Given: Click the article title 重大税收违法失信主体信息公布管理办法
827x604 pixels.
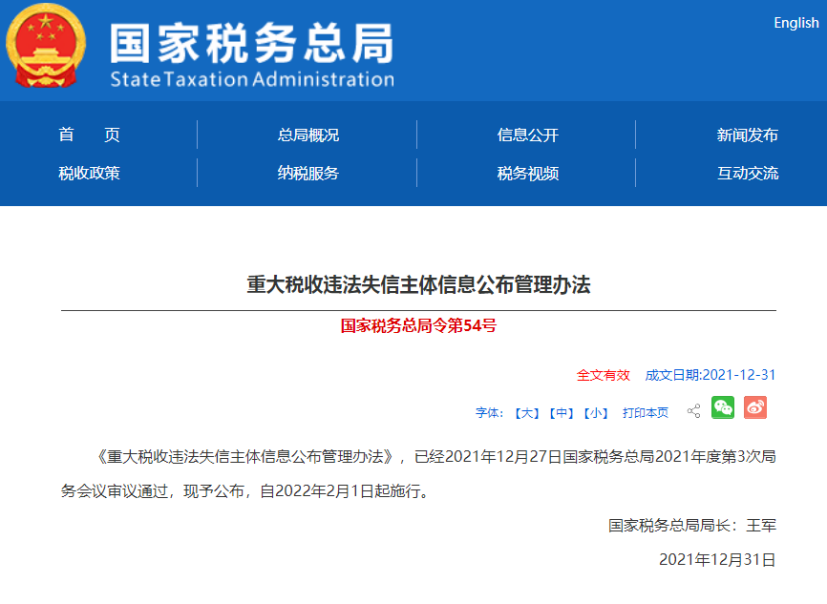Looking at the screenshot, I should (x=418, y=285).
